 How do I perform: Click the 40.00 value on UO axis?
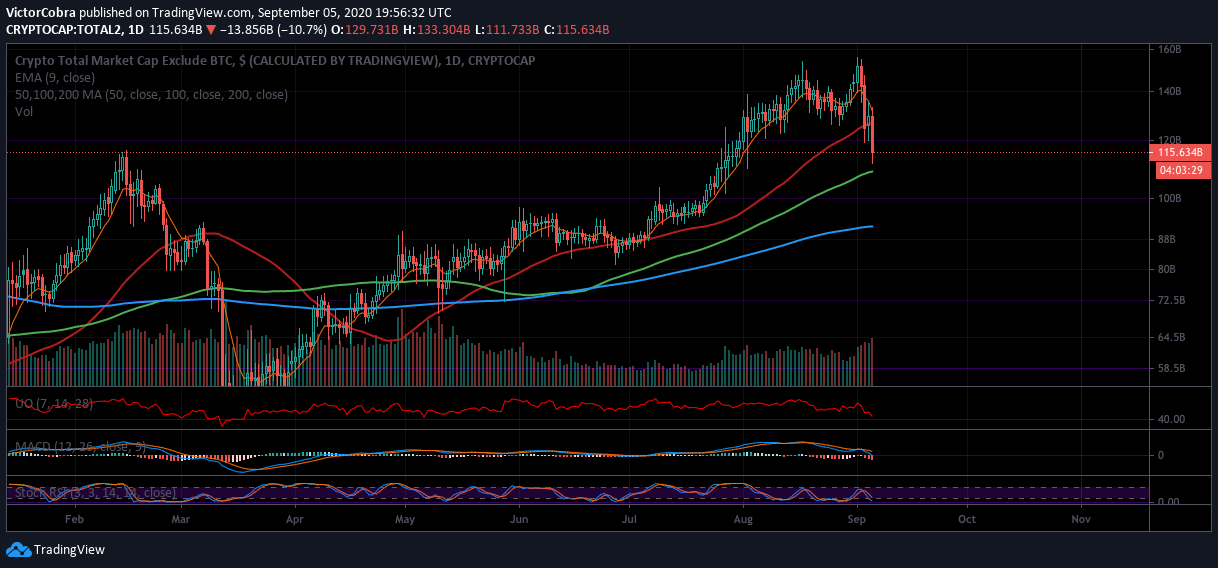[x=1173, y=419]
